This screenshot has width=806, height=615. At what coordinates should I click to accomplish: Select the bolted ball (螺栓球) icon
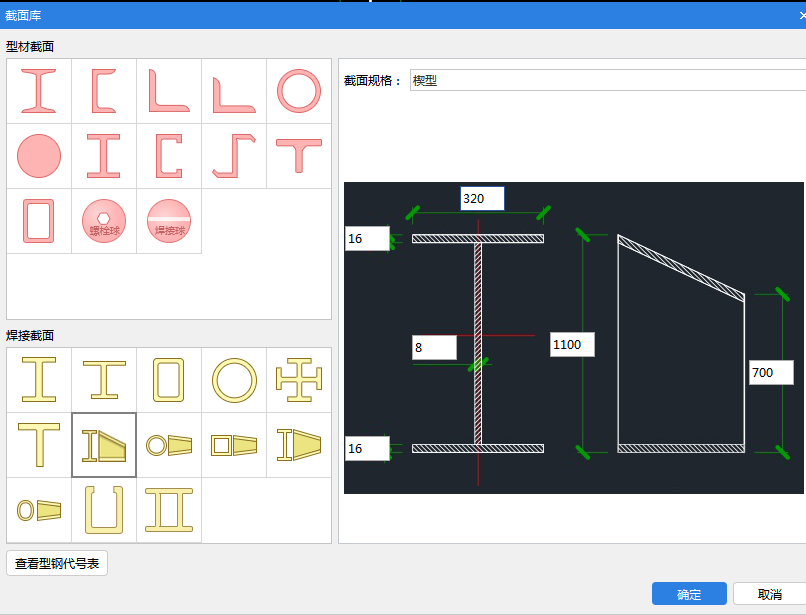[104, 221]
